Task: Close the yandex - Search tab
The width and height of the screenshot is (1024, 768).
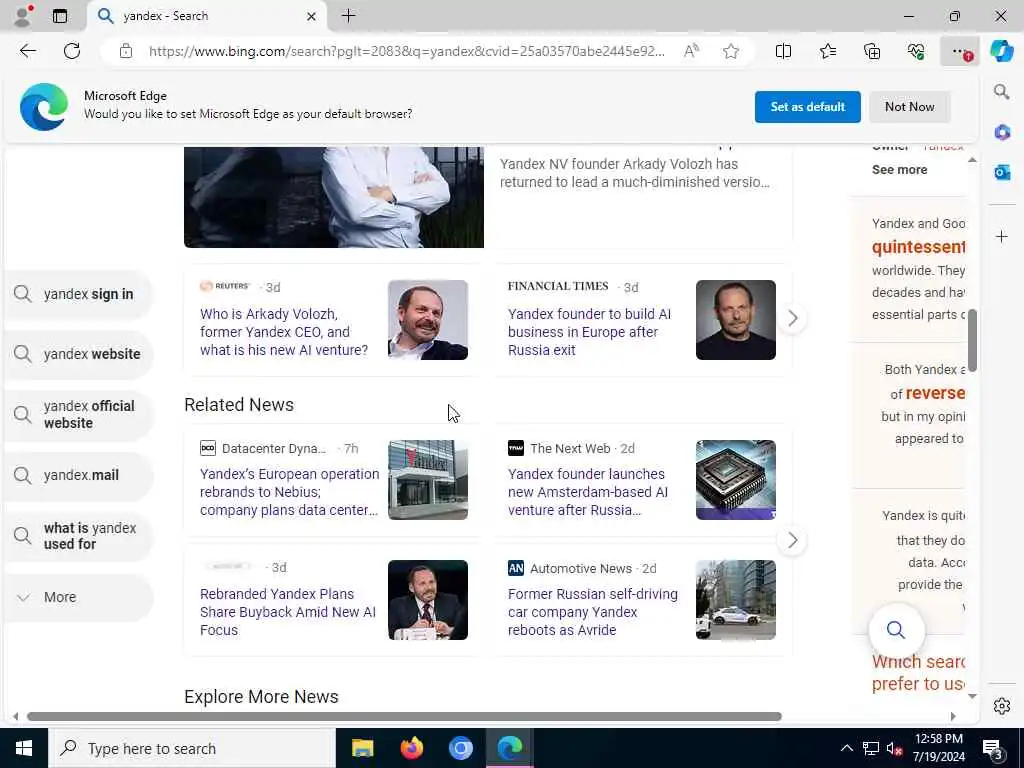Action: [x=312, y=16]
